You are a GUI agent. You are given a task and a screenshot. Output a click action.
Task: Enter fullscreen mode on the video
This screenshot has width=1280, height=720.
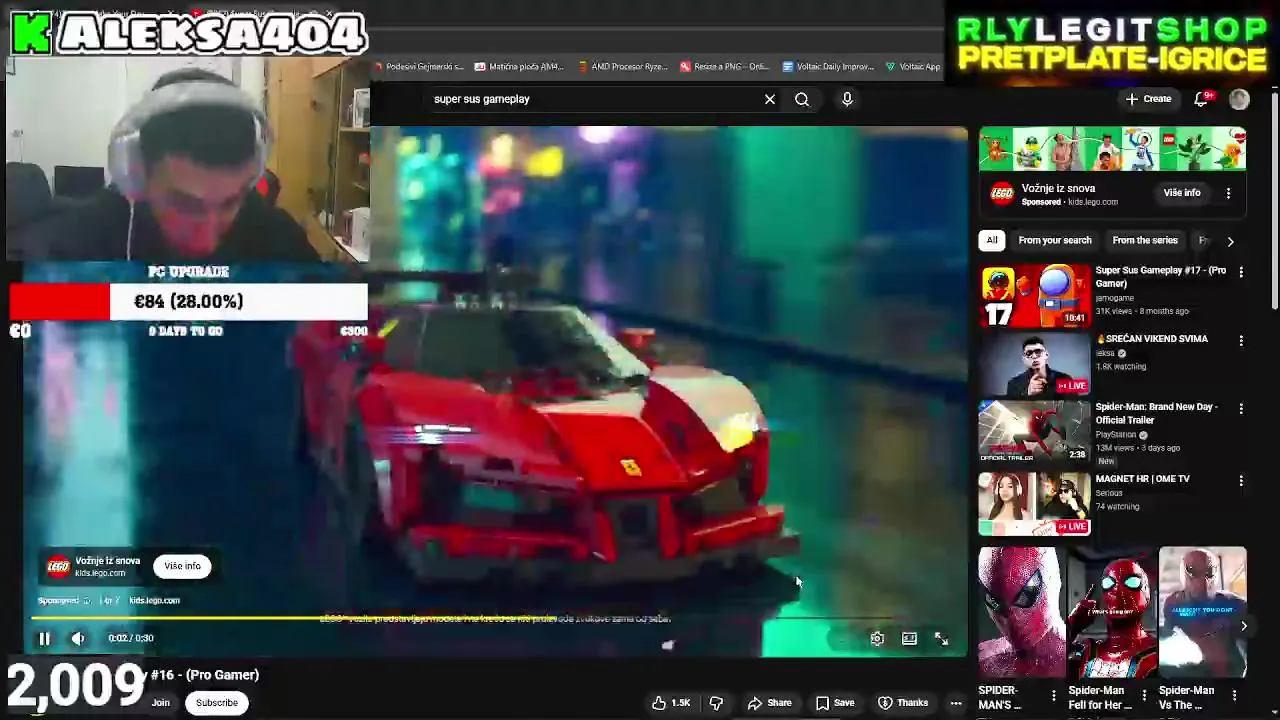click(941, 638)
